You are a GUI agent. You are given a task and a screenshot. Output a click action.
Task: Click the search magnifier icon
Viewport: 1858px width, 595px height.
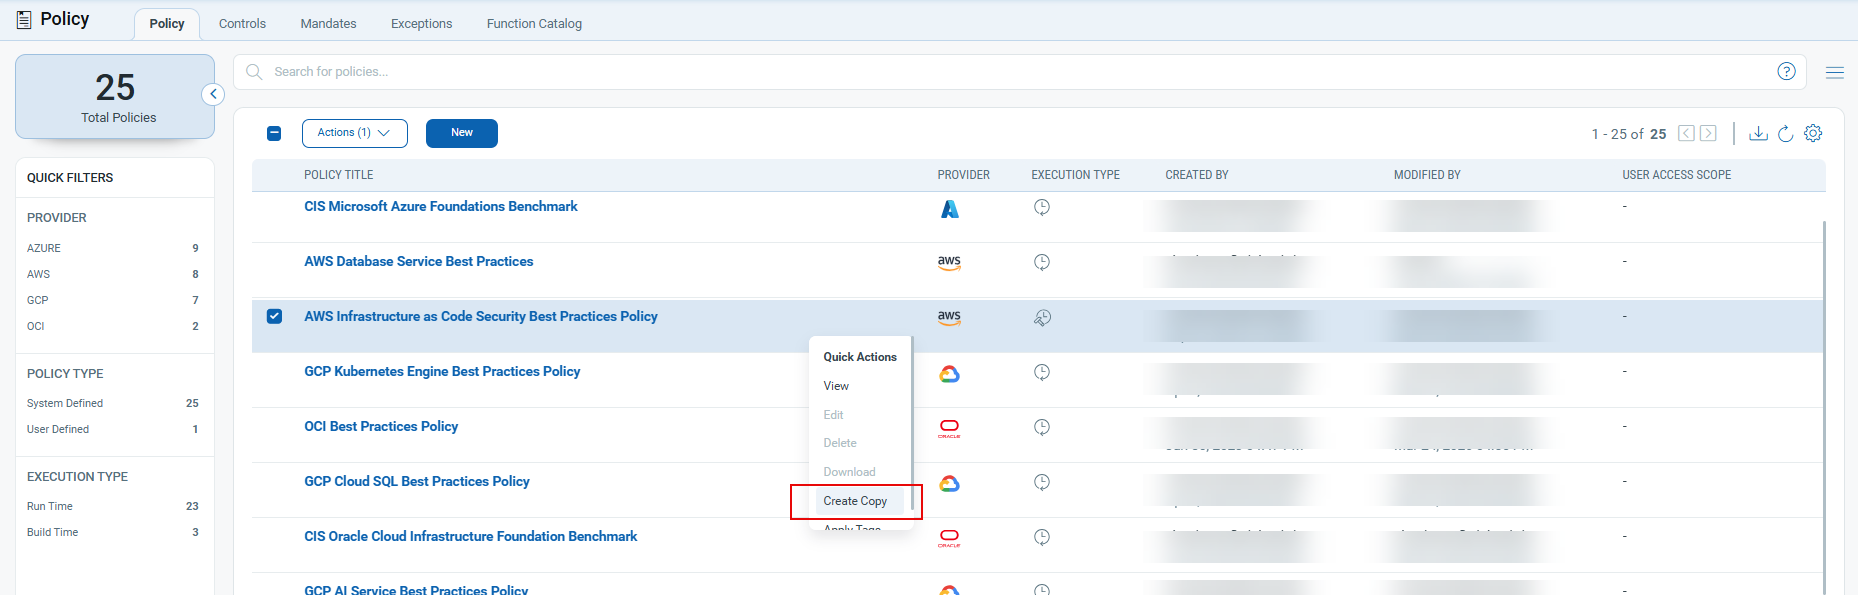[x=254, y=72]
